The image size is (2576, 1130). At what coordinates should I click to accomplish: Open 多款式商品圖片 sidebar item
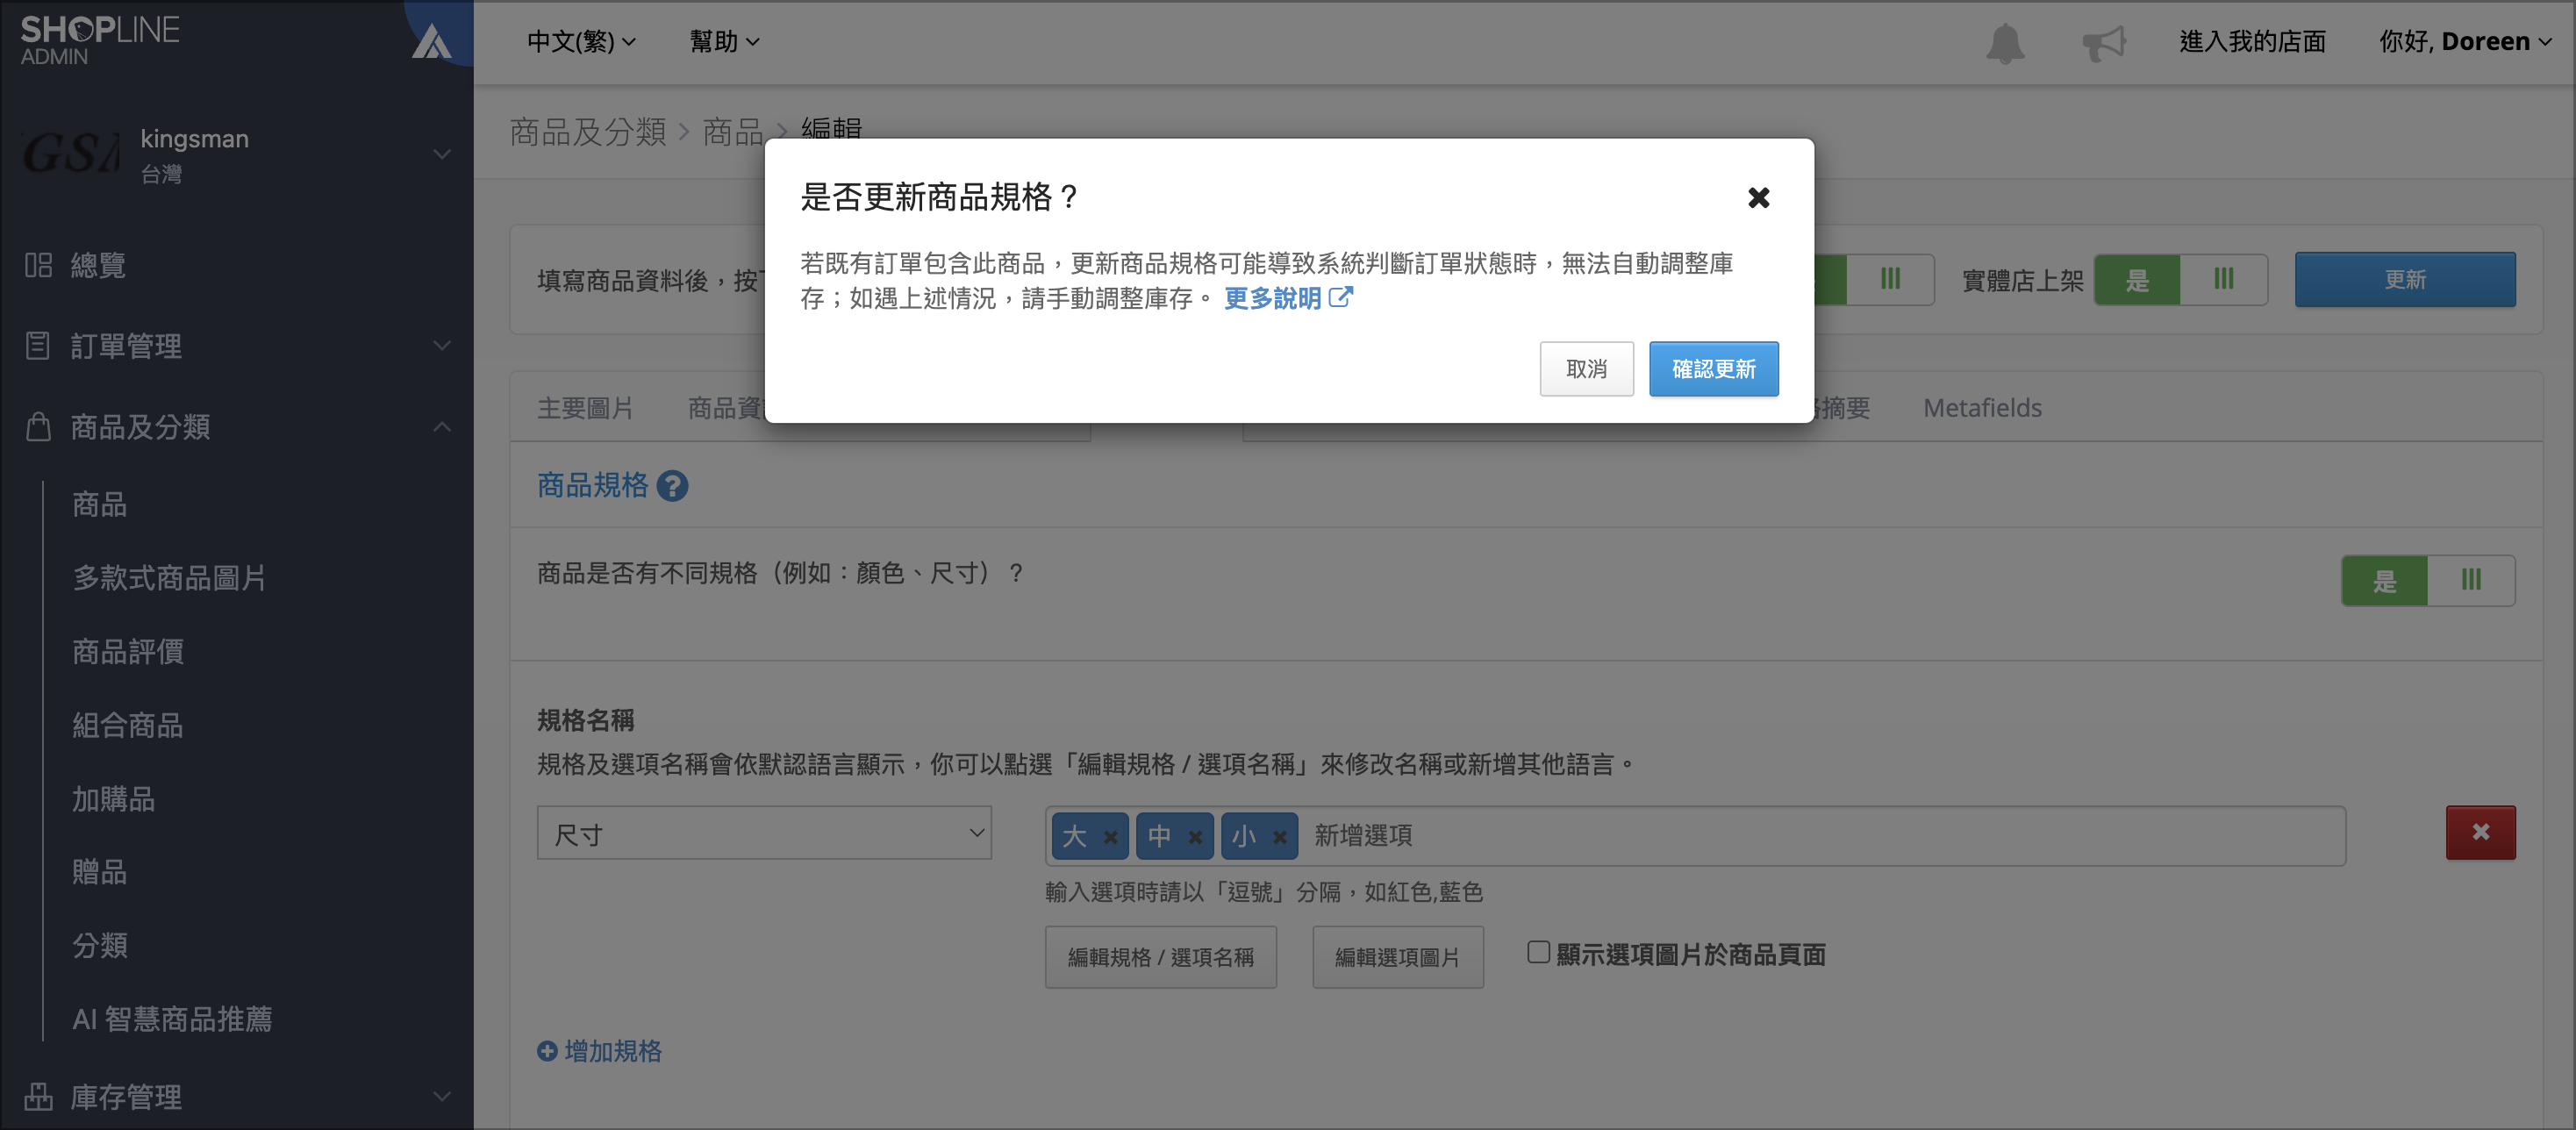coord(169,578)
